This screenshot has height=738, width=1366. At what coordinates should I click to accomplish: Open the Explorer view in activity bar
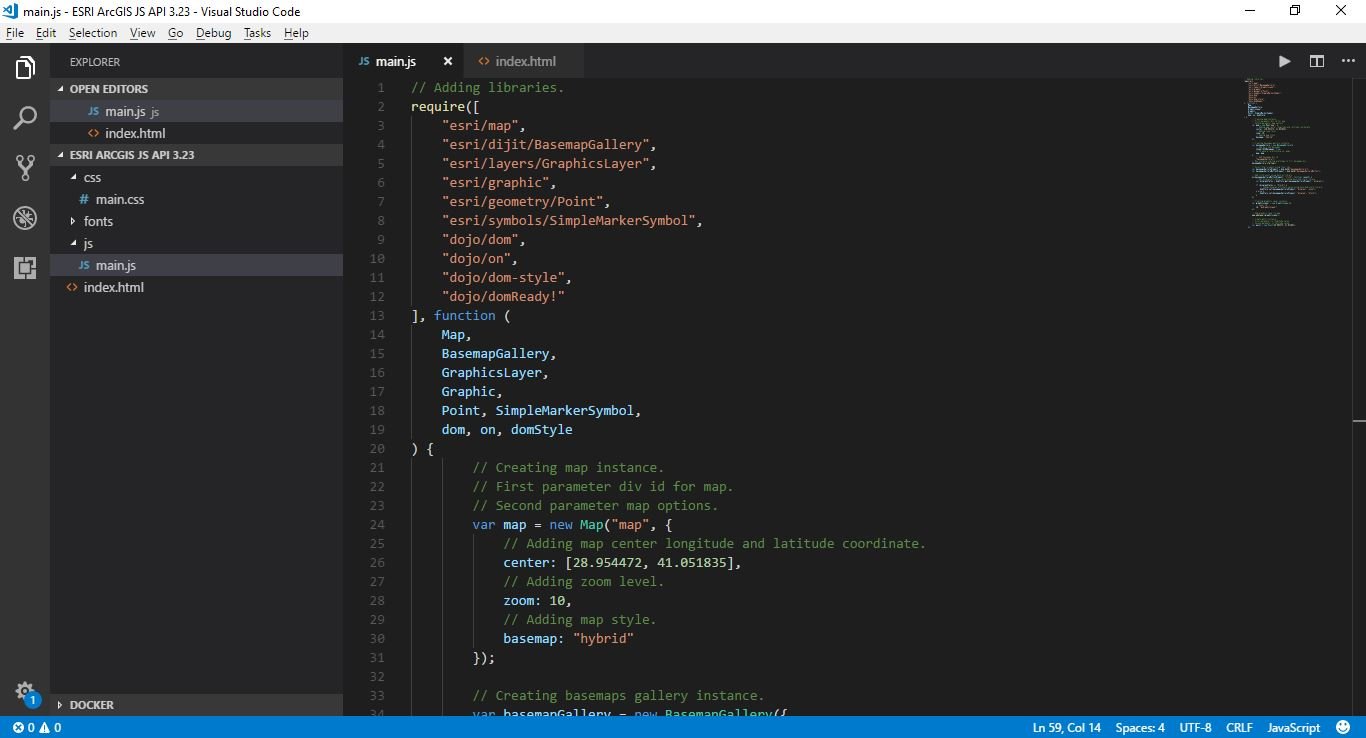pos(25,68)
